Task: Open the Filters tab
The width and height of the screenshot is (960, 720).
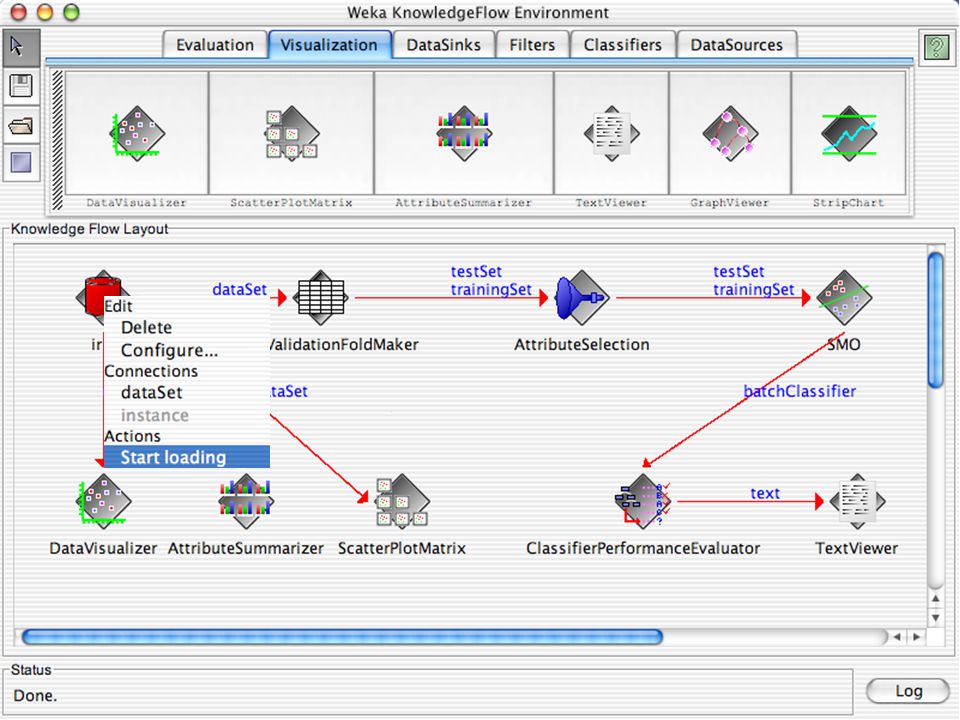Action: coord(532,45)
